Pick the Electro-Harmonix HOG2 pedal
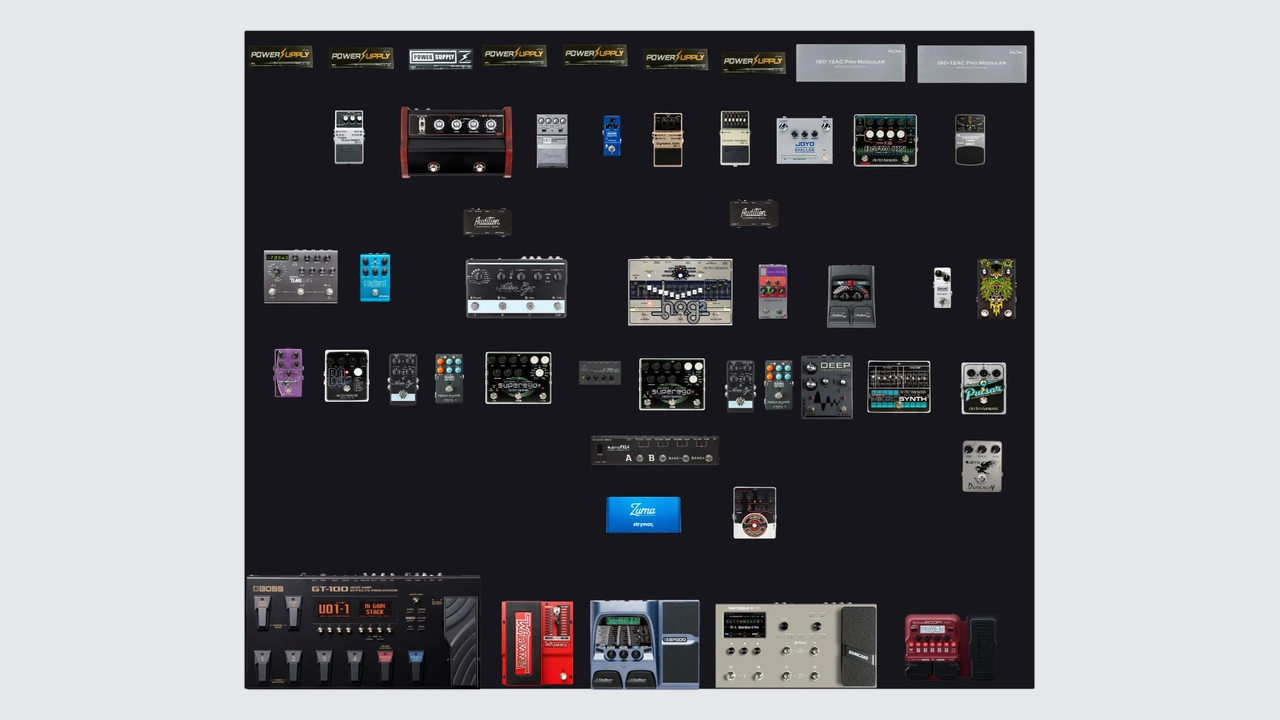 (680, 291)
